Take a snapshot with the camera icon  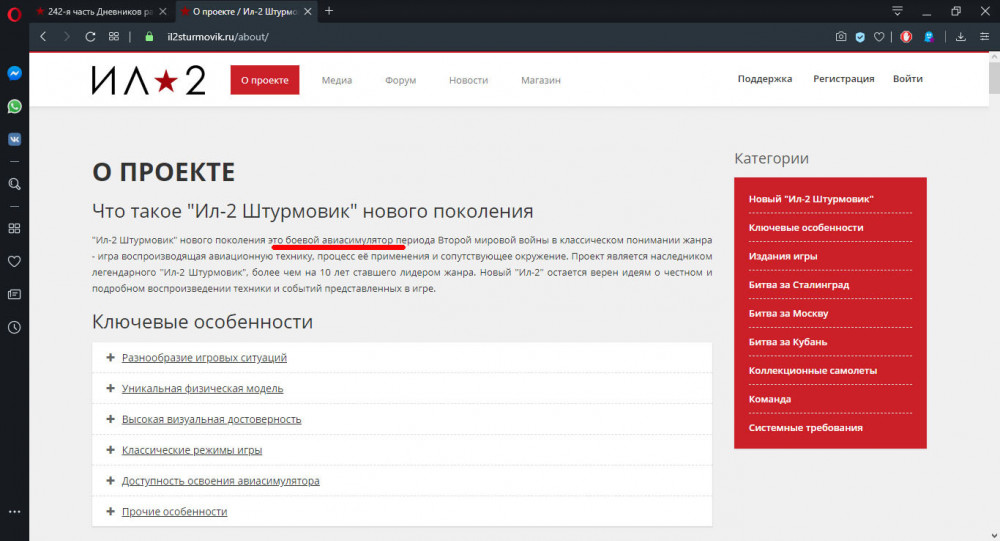[841, 37]
